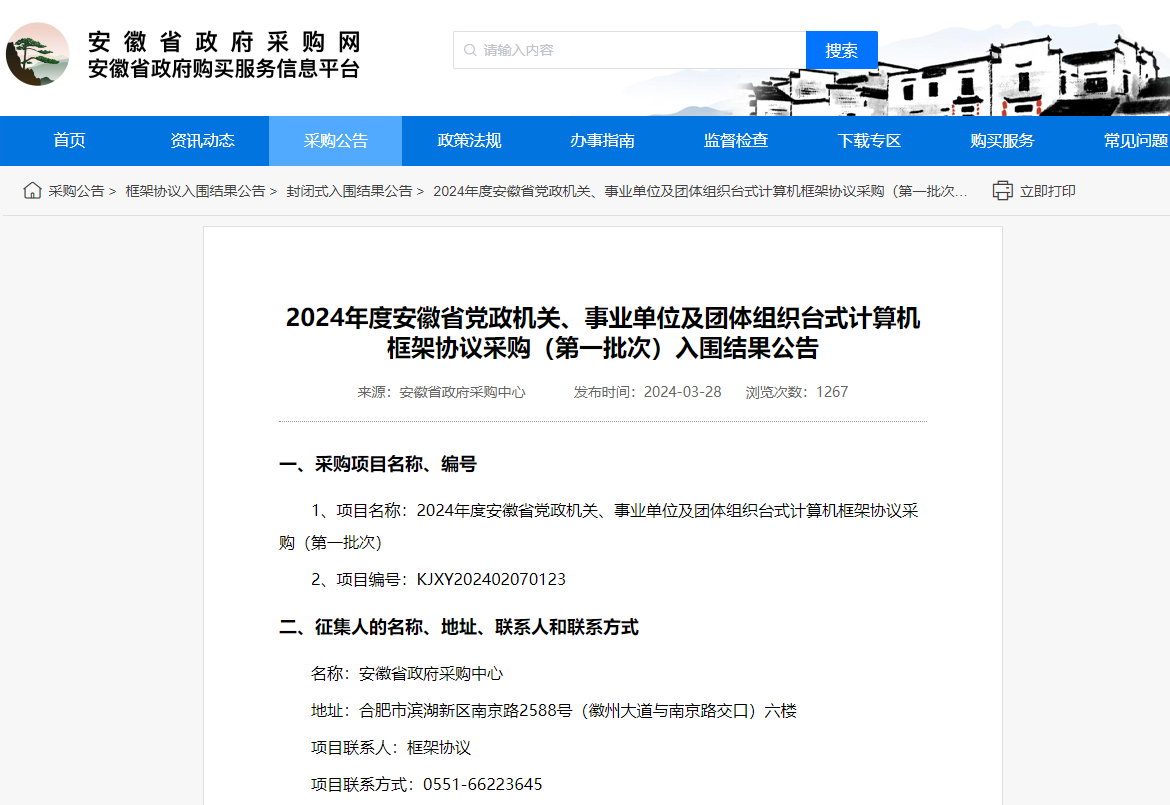Image resolution: width=1170 pixels, height=805 pixels.
Task: Open the 首页 nav item
Action: click(x=69, y=140)
